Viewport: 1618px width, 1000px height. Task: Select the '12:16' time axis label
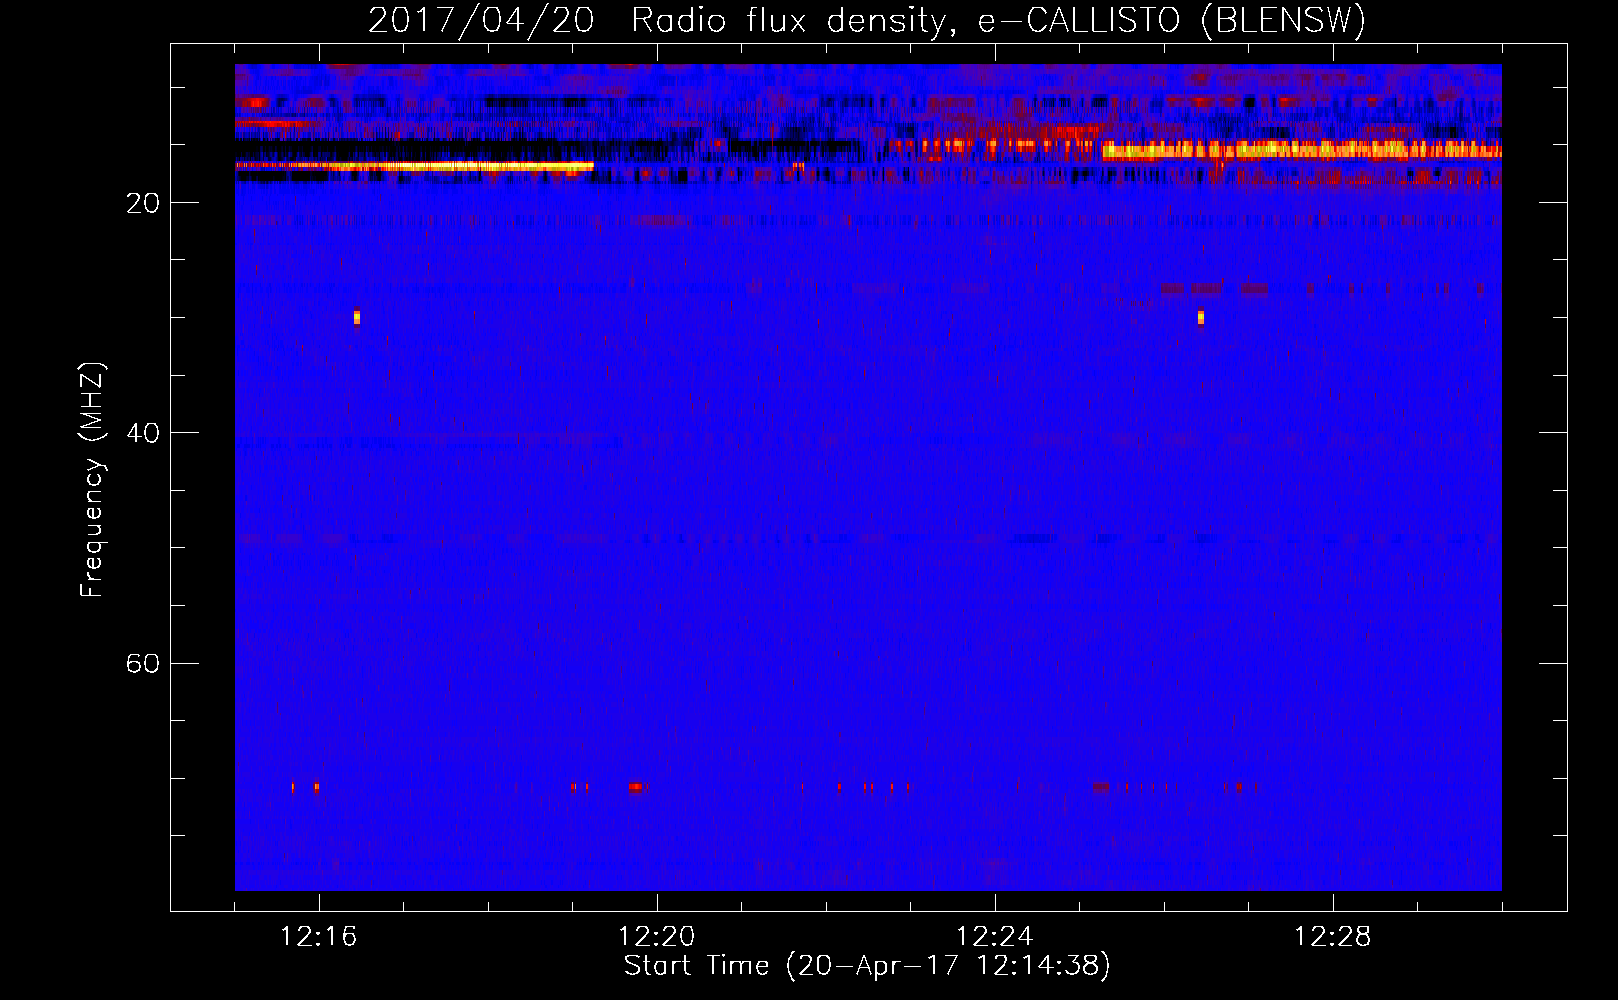point(319,937)
